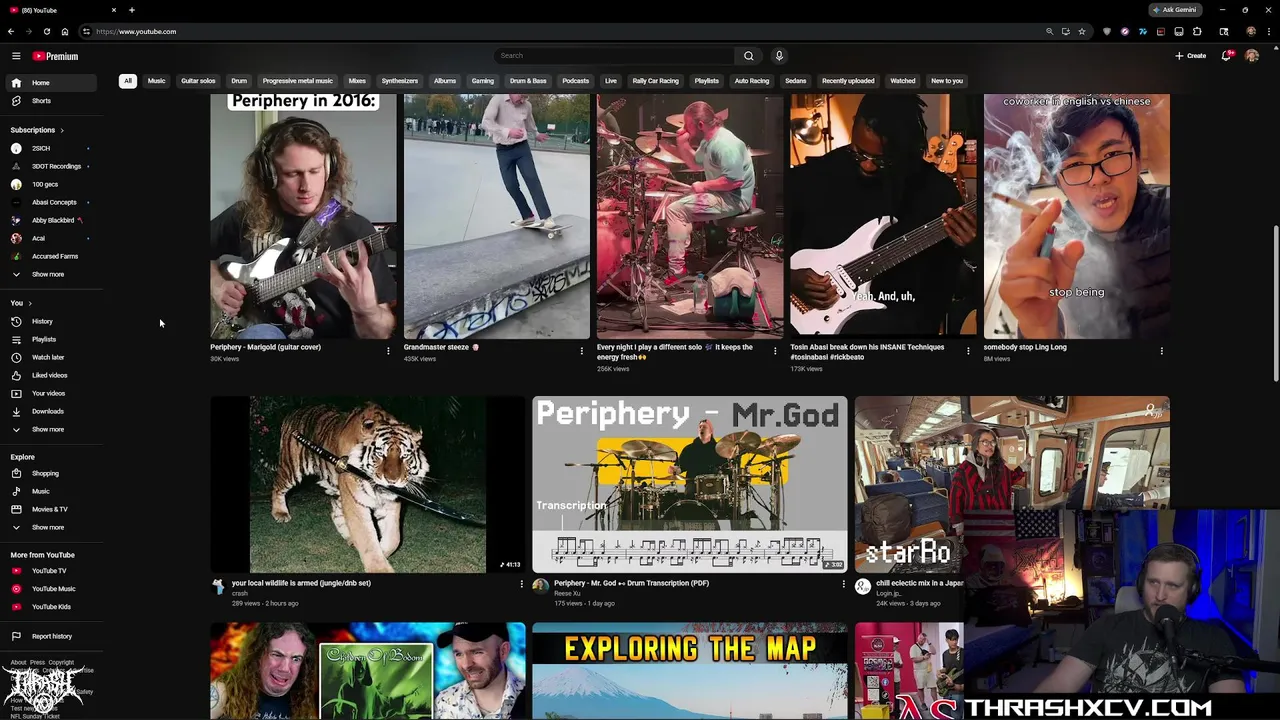This screenshot has height=720, width=1280.
Task: Select the Progressive metal music chip
Action: coord(297,81)
